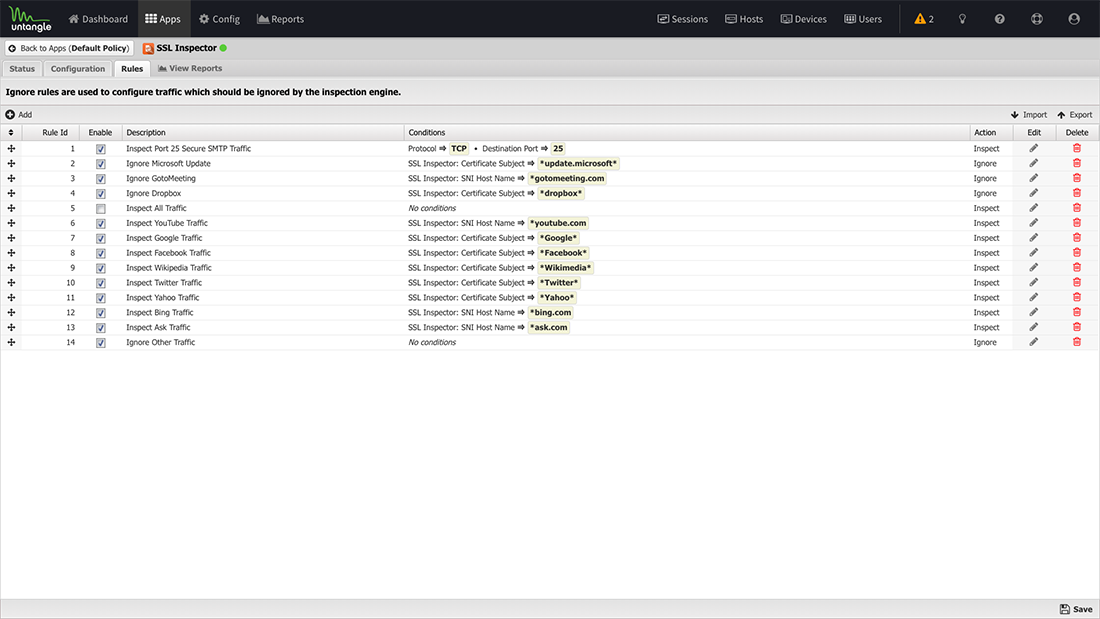Switch to the Configuration tab

click(x=78, y=69)
